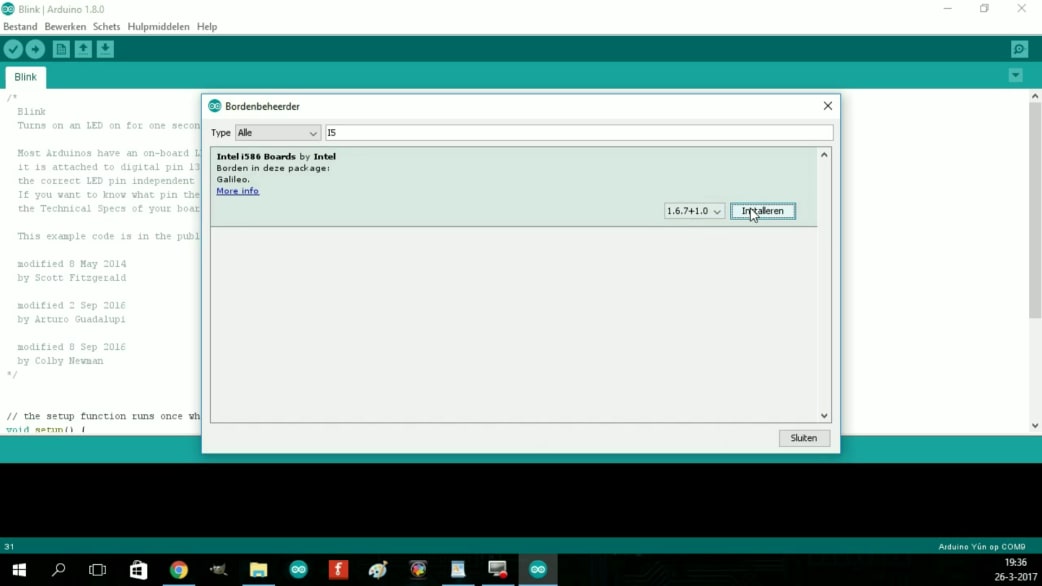Open the Hulpmiddelen menu
This screenshot has height=586, width=1042.
(158, 27)
